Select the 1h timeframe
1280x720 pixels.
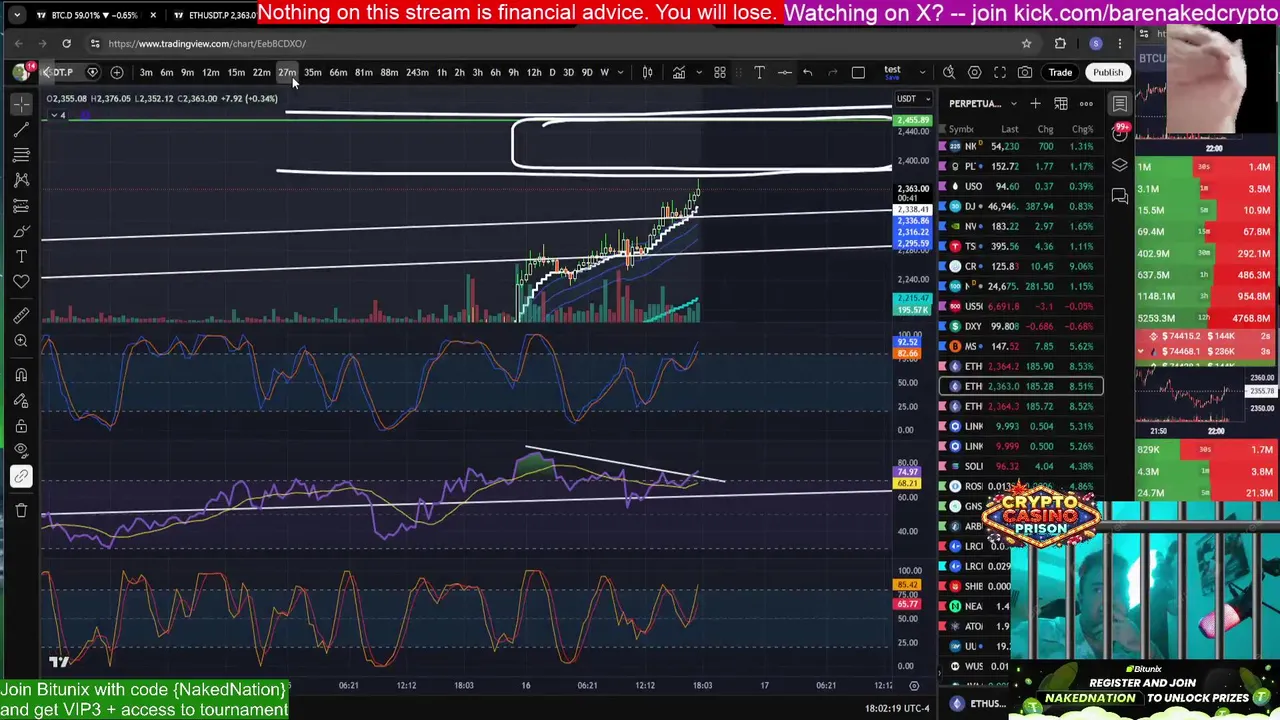click(x=441, y=72)
